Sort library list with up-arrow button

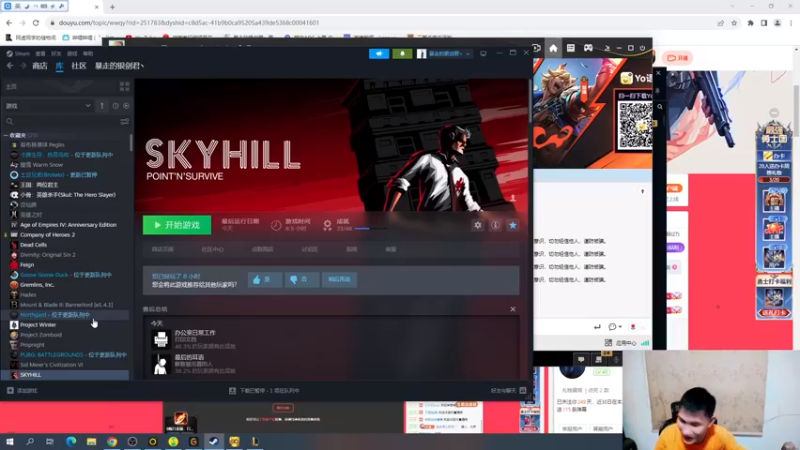102,106
